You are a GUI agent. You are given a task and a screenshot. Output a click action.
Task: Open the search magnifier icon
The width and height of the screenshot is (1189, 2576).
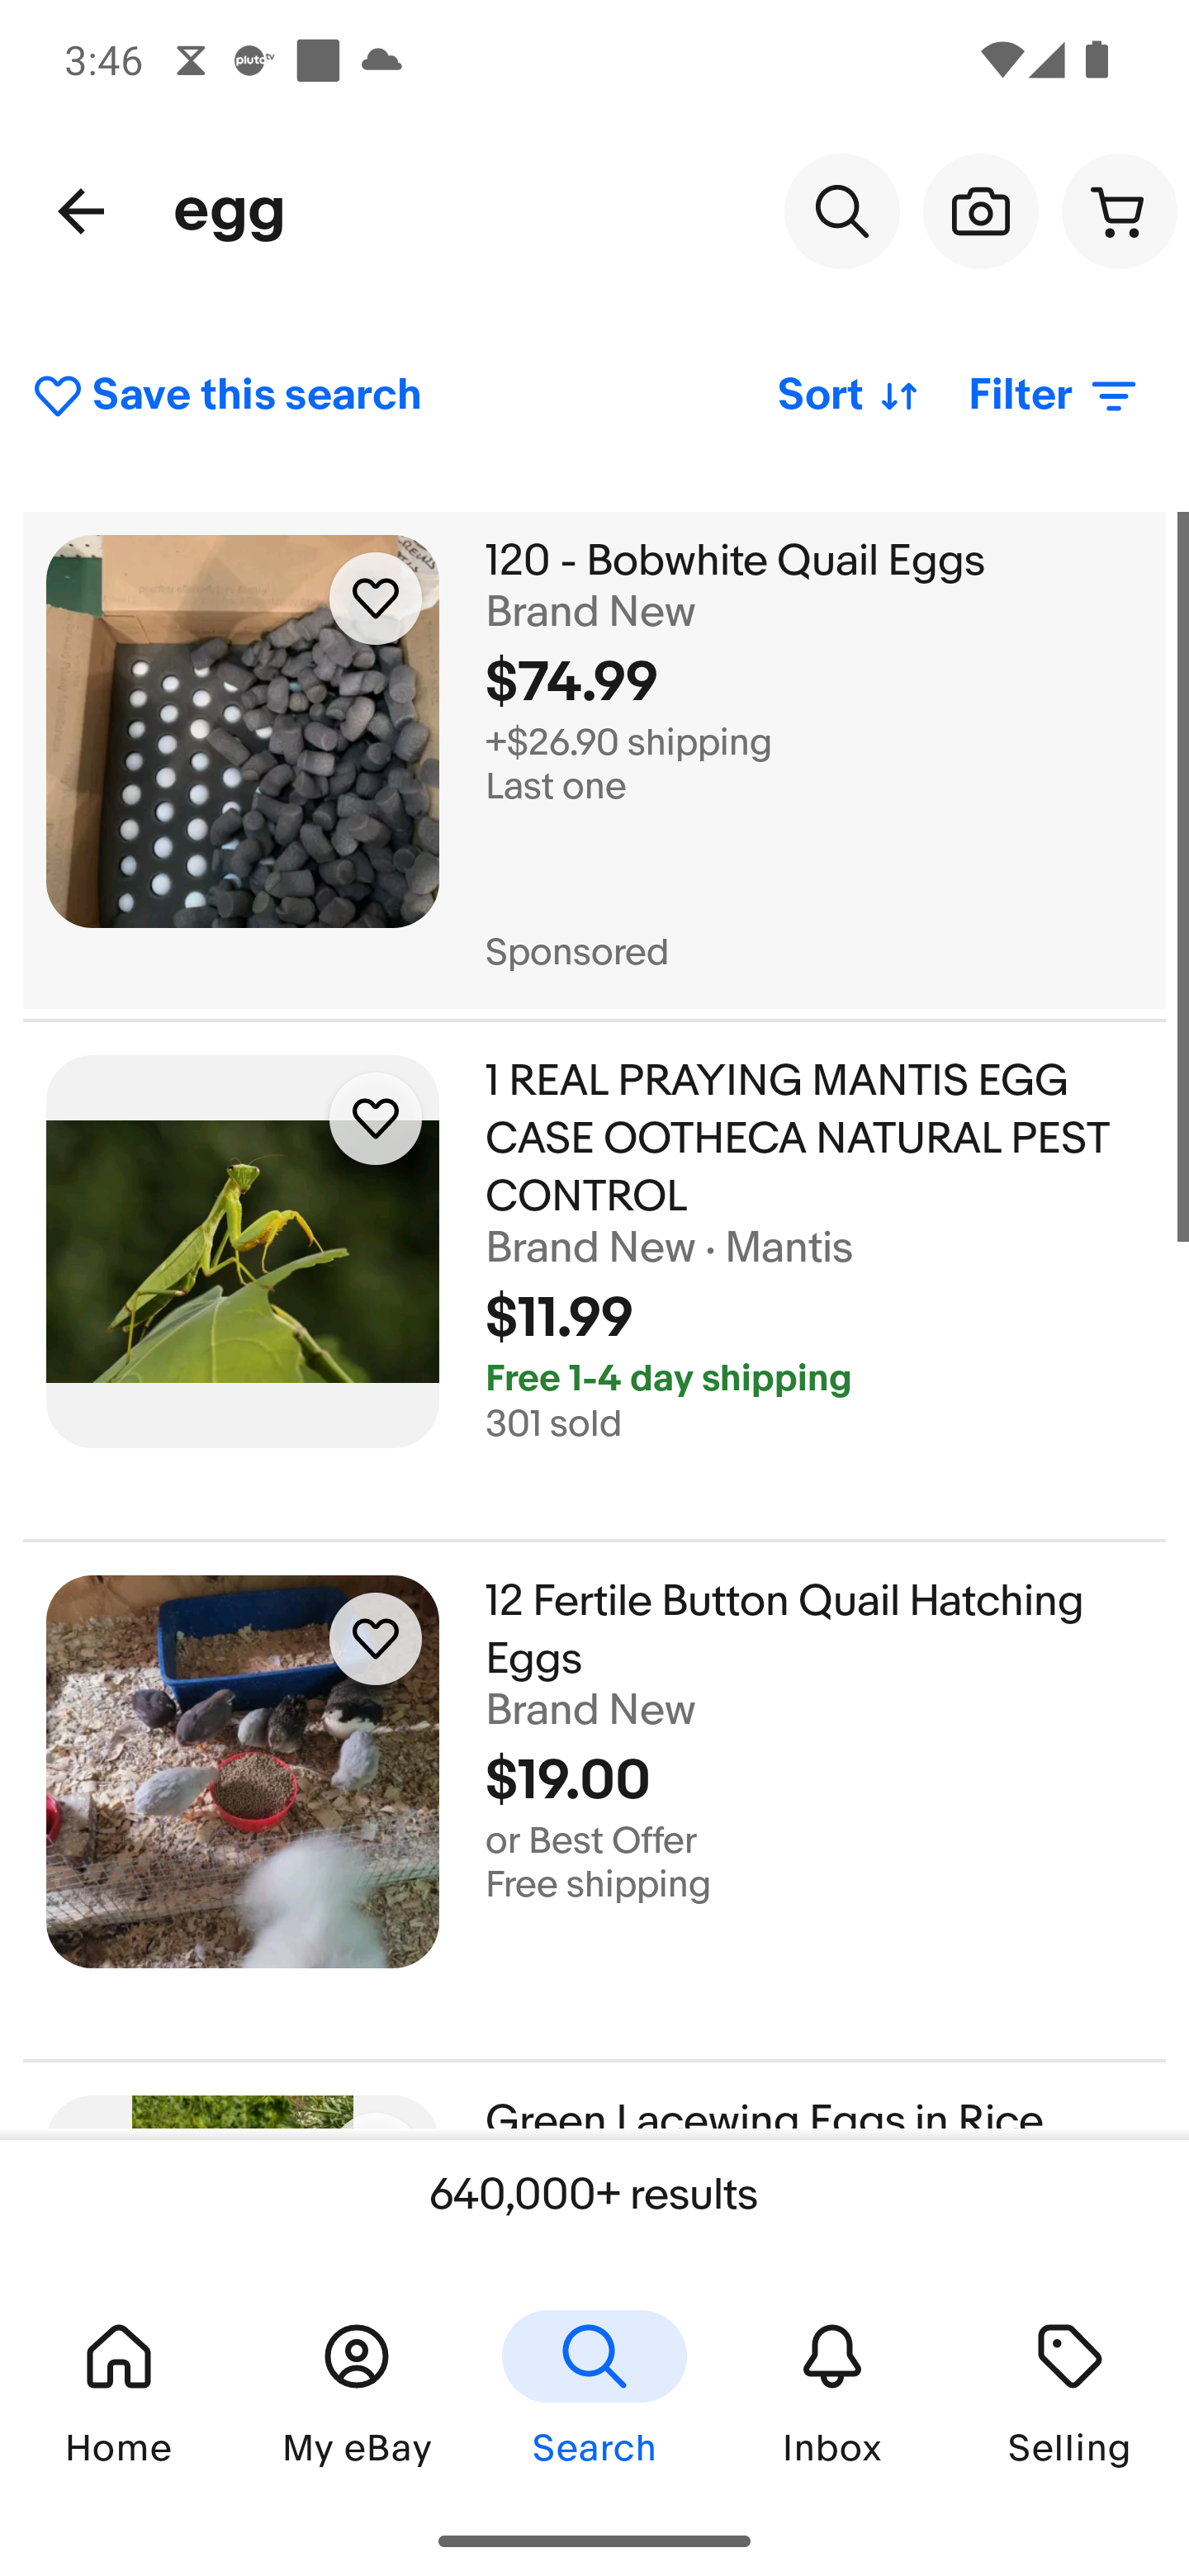click(841, 211)
